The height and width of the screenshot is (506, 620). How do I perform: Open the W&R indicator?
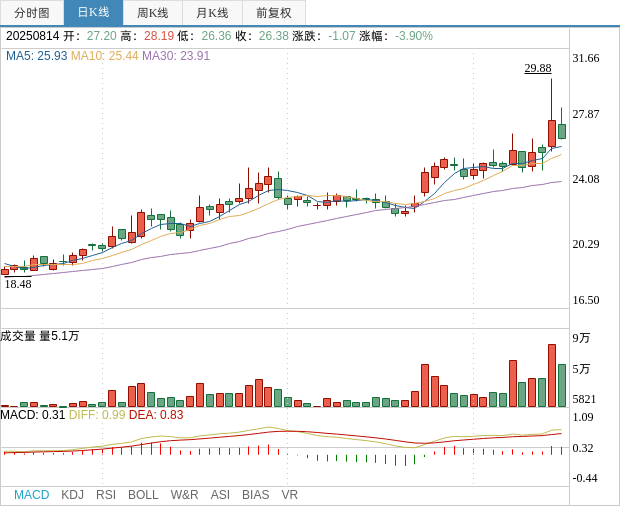(x=184, y=495)
